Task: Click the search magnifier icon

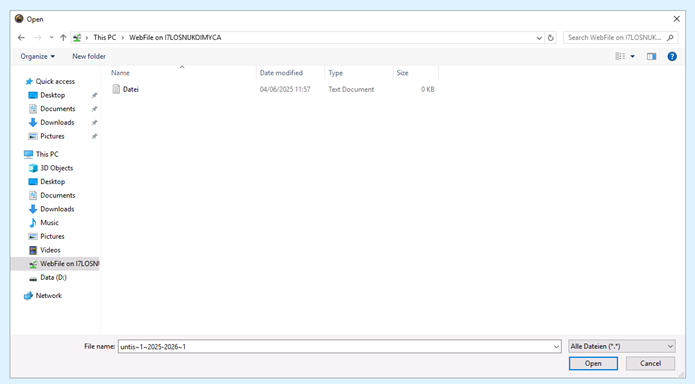Action: [x=670, y=38]
